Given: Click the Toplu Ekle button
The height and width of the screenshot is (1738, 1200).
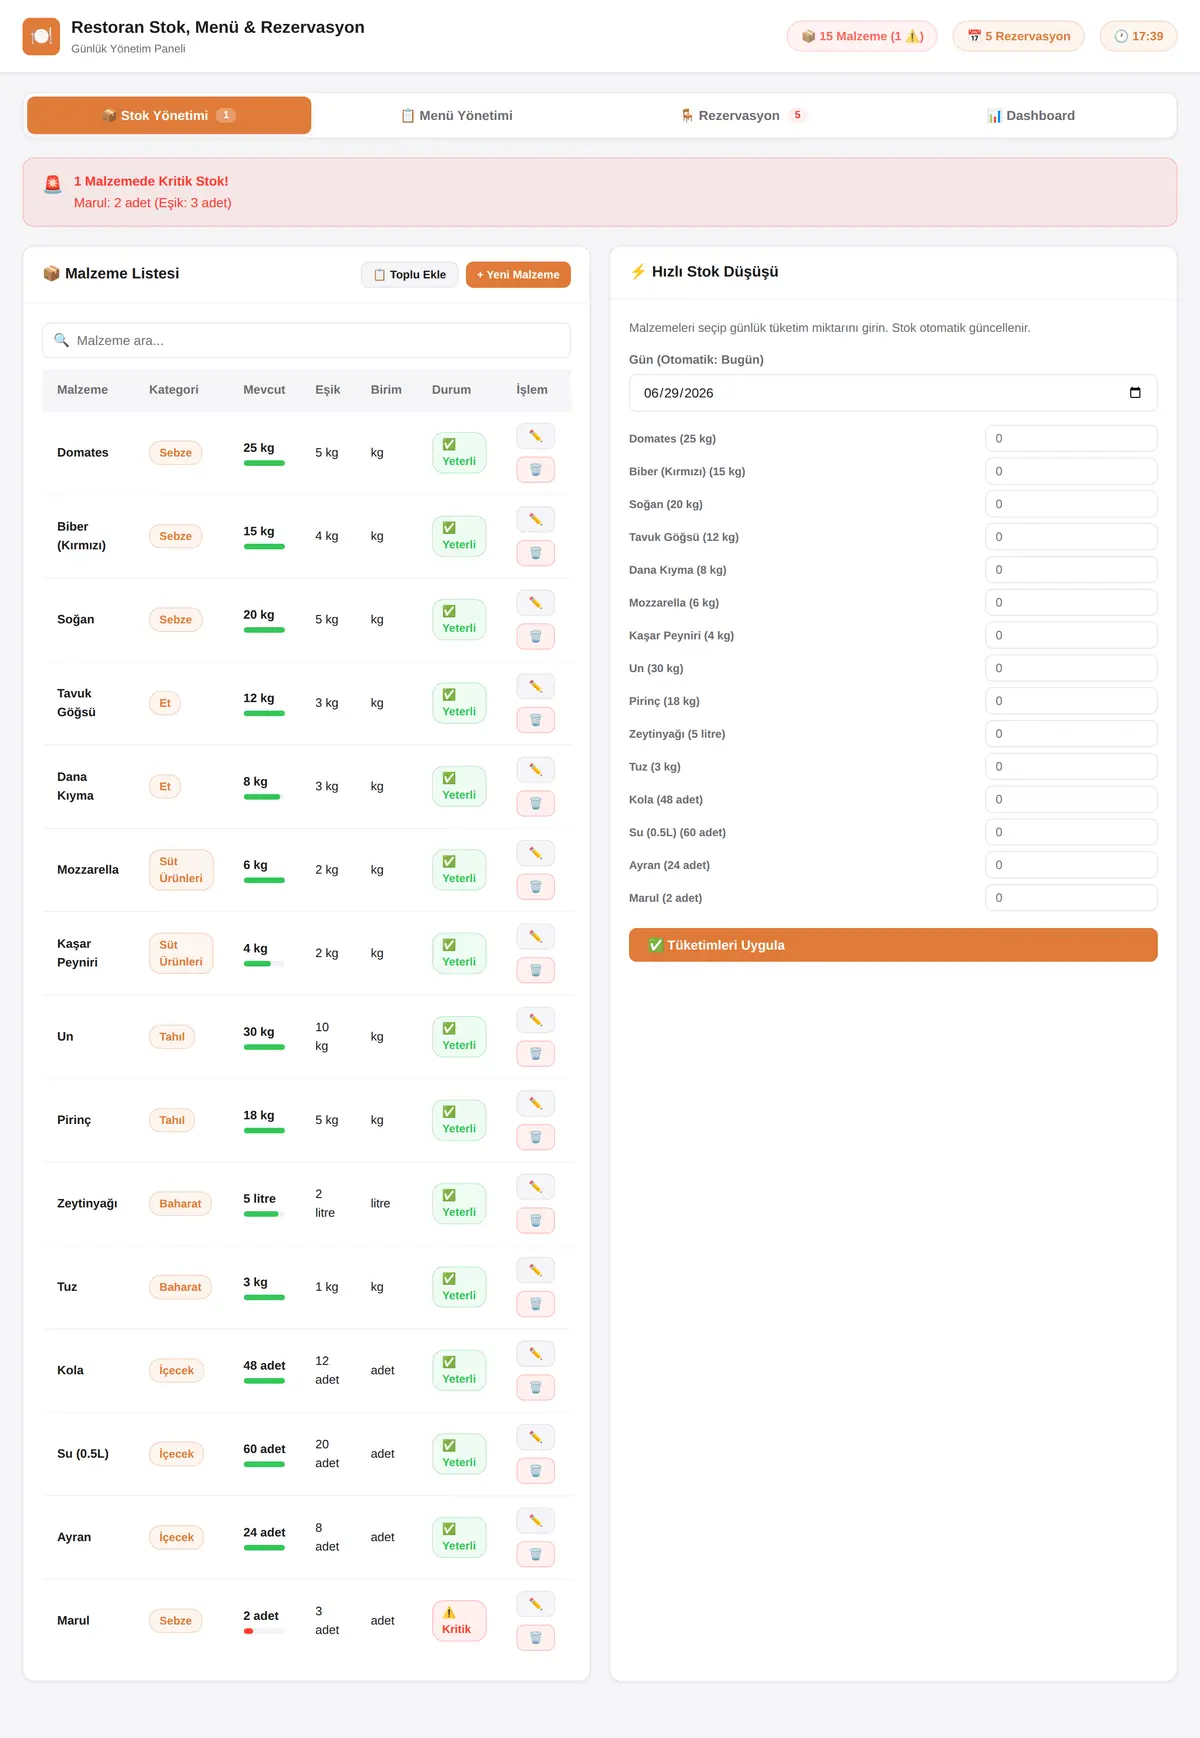Looking at the screenshot, I should 409,274.
